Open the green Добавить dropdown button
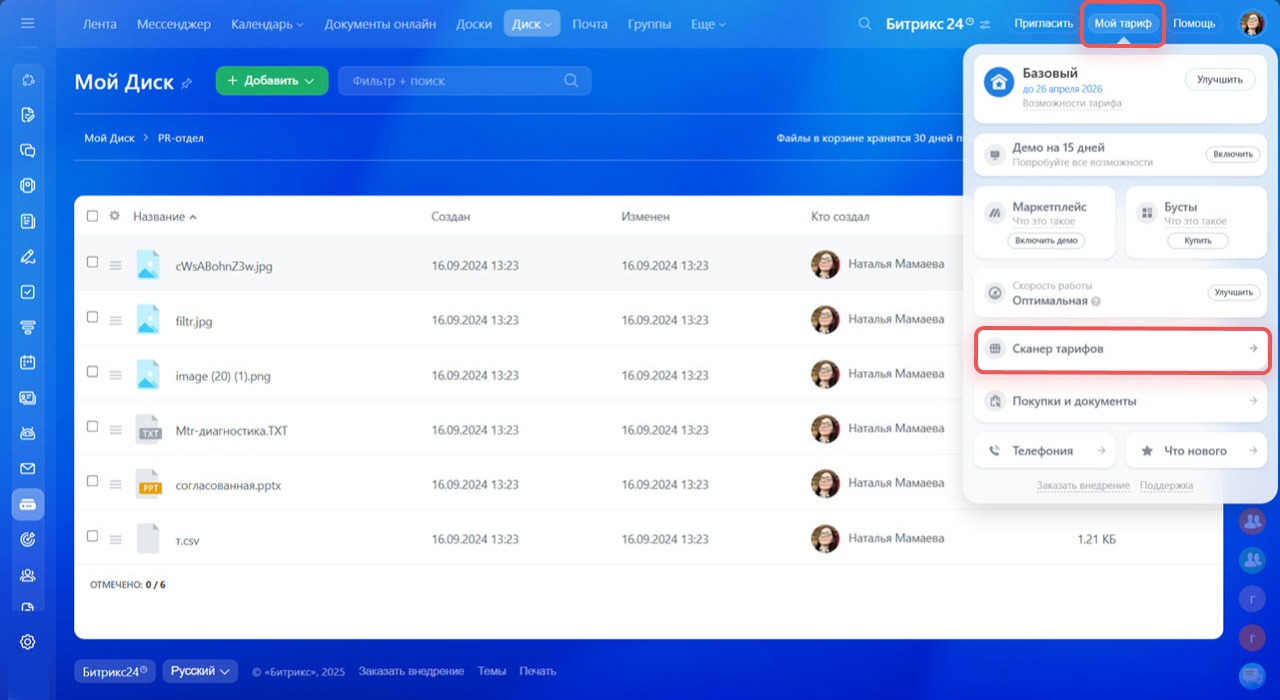This screenshot has width=1280, height=700. [272, 81]
